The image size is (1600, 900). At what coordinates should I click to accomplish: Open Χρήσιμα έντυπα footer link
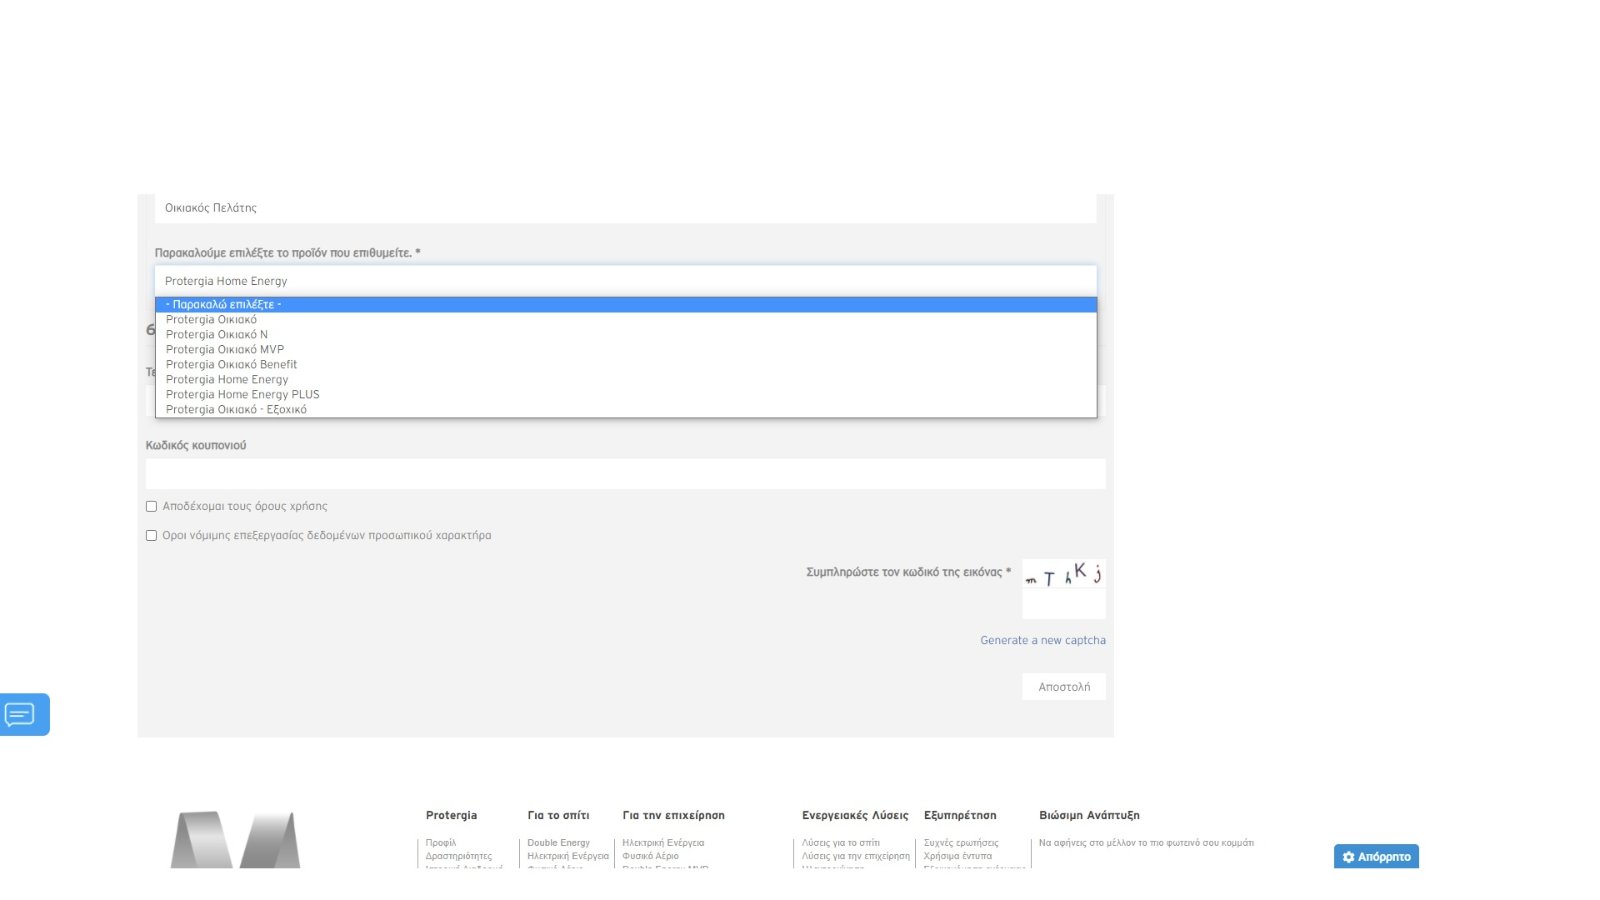coord(958,856)
